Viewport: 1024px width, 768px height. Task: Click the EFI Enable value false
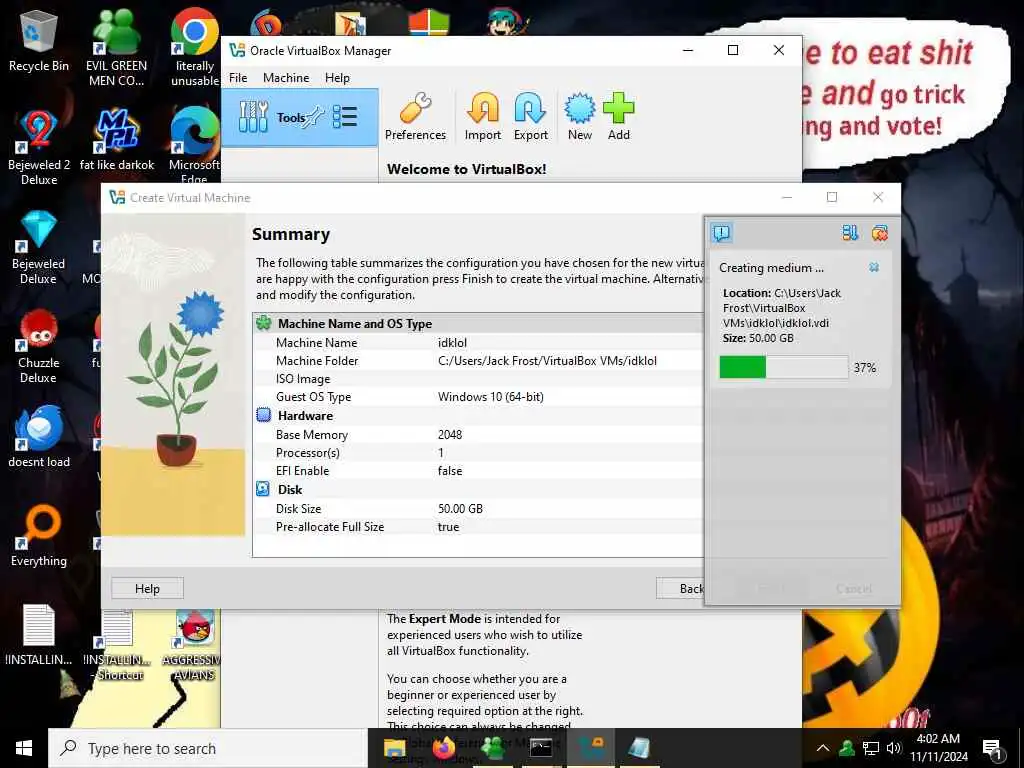coord(450,471)
